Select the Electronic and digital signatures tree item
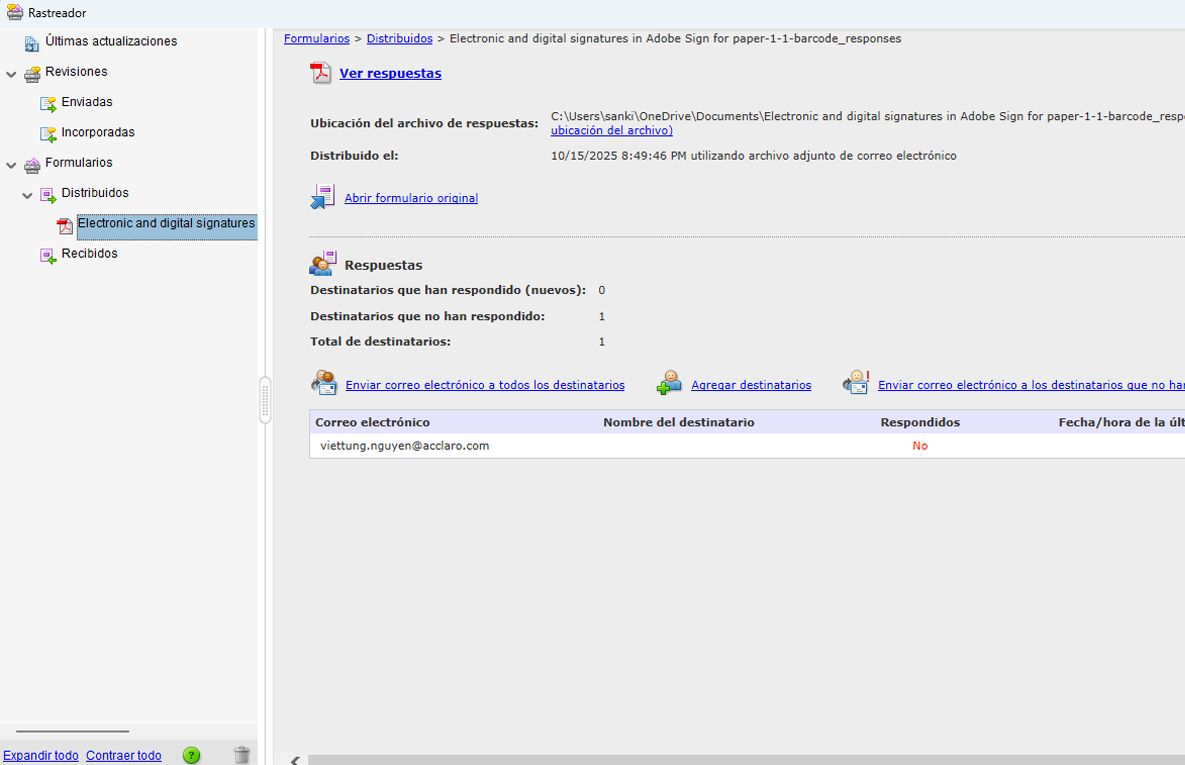The height and width of the screenshot is (765, 1185). [166, 224]
